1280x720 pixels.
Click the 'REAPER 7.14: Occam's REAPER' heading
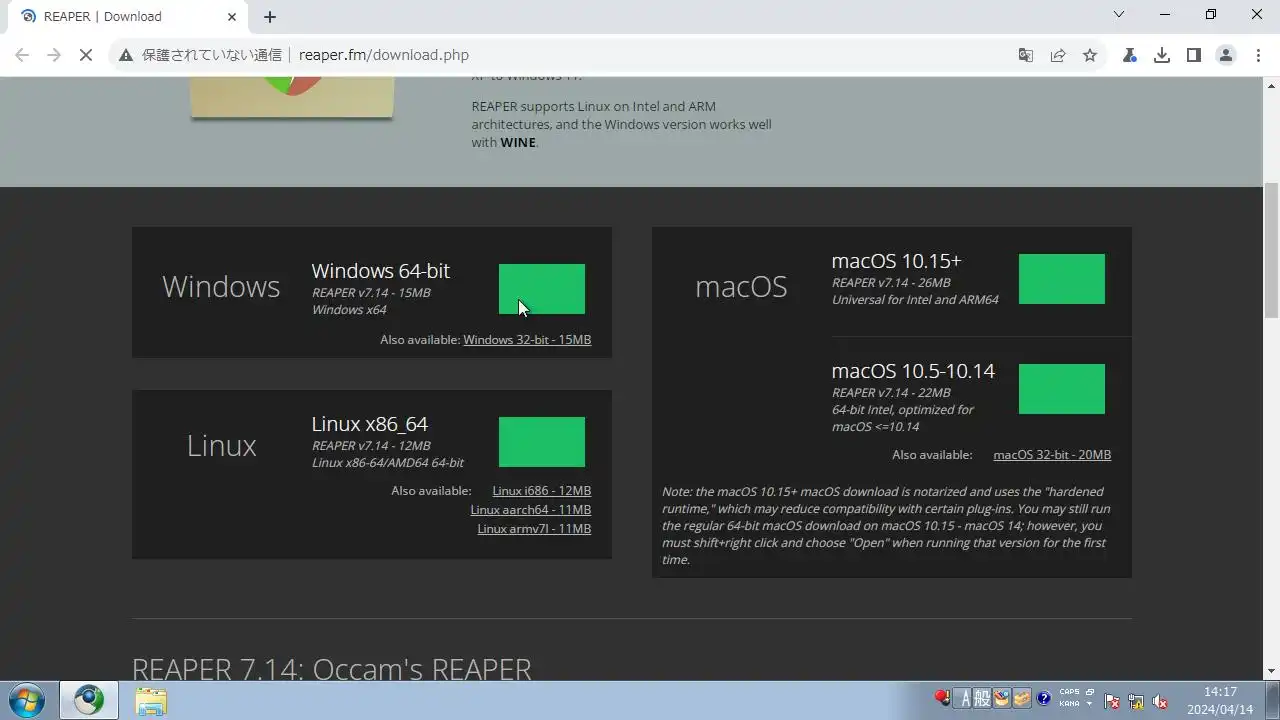pos(331,668)
